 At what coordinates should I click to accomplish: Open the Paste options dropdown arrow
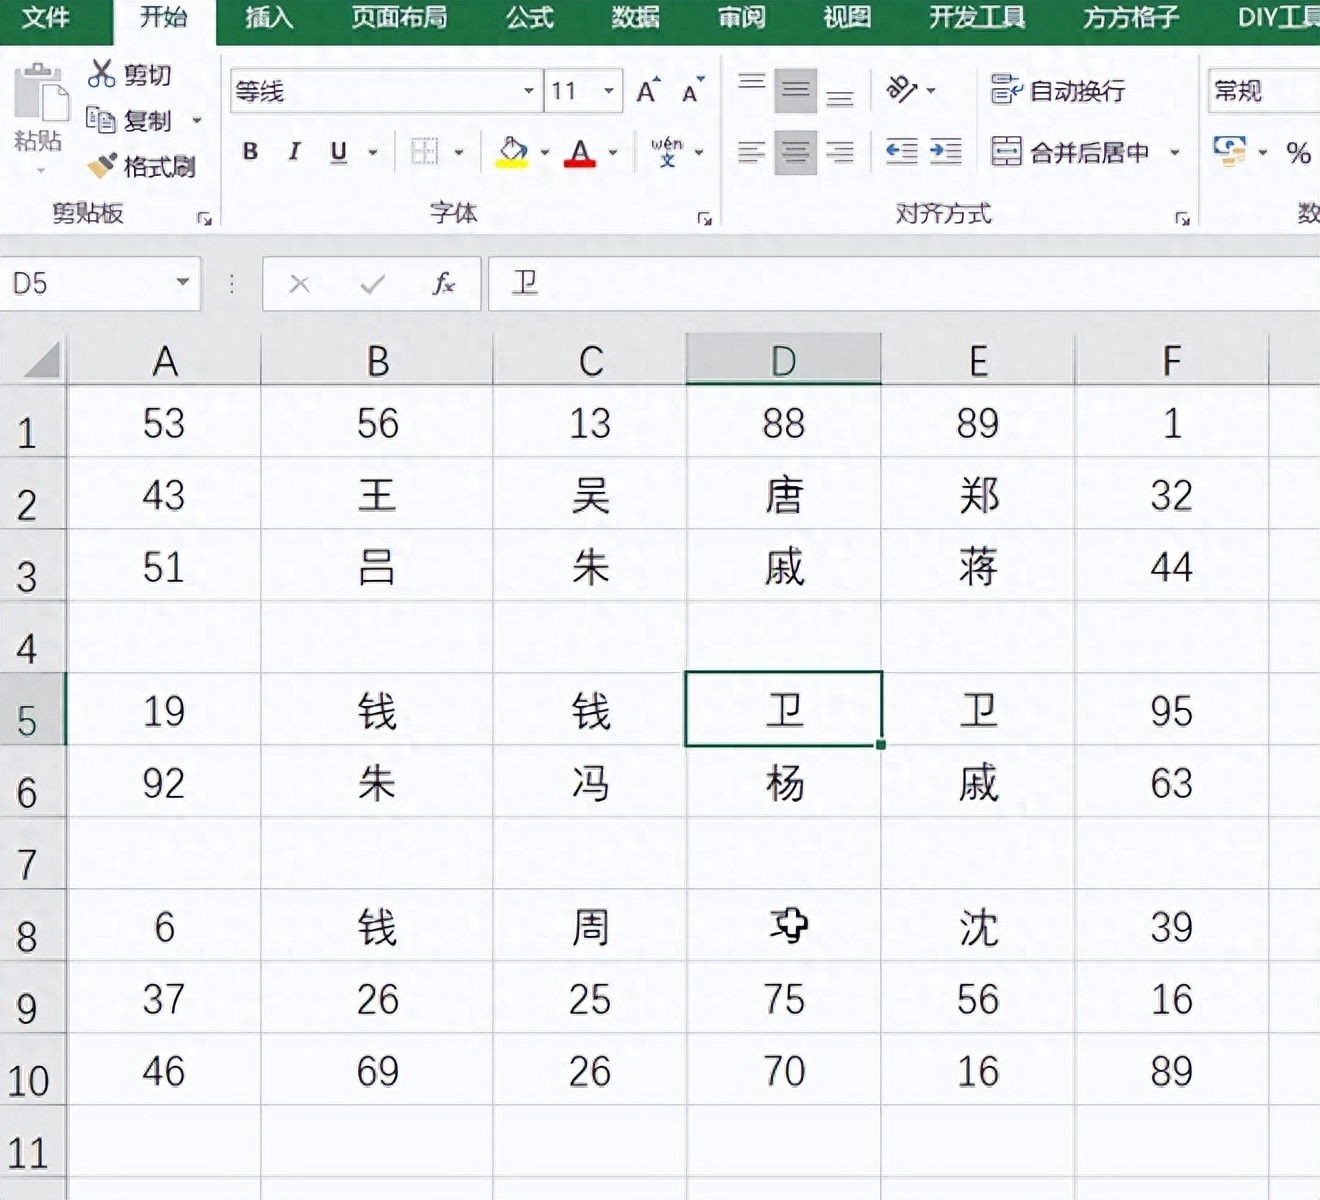[x=40, y=170]
